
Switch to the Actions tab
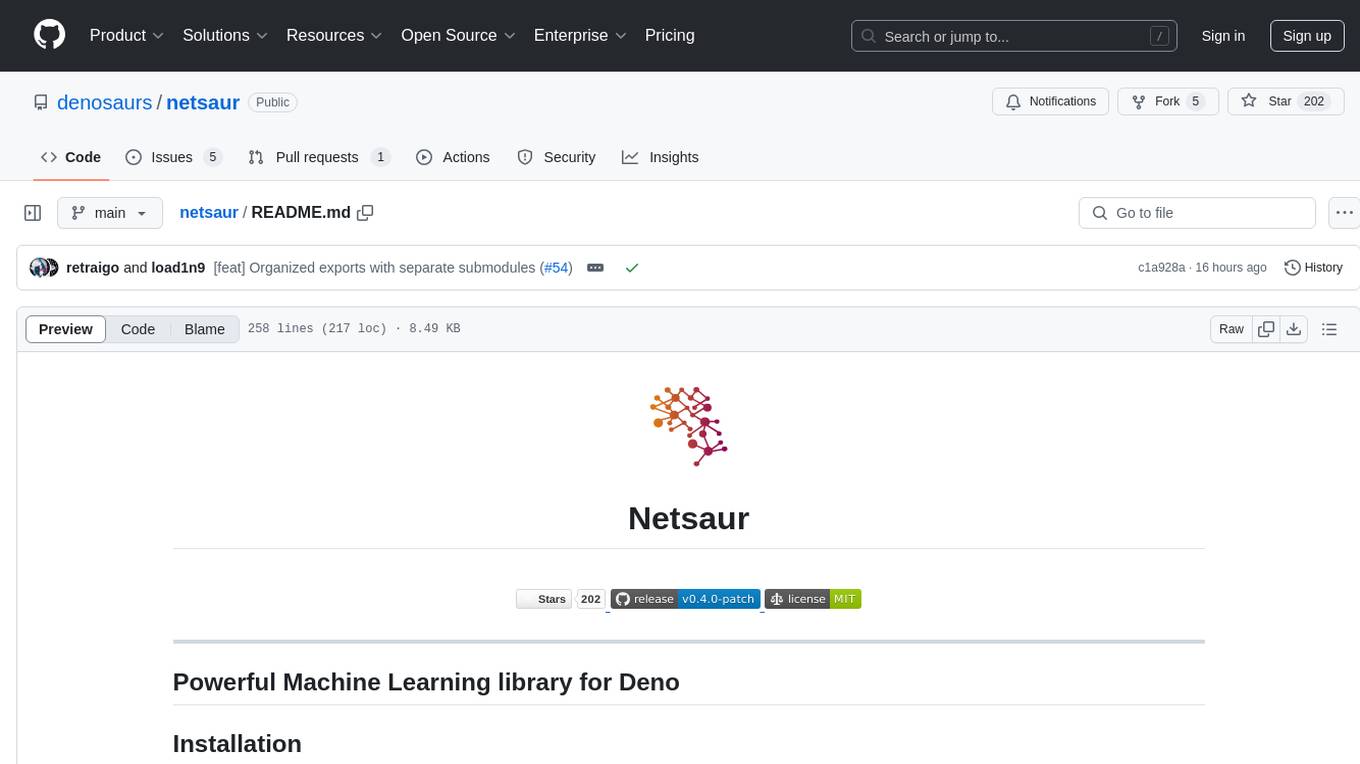point(453,157)
